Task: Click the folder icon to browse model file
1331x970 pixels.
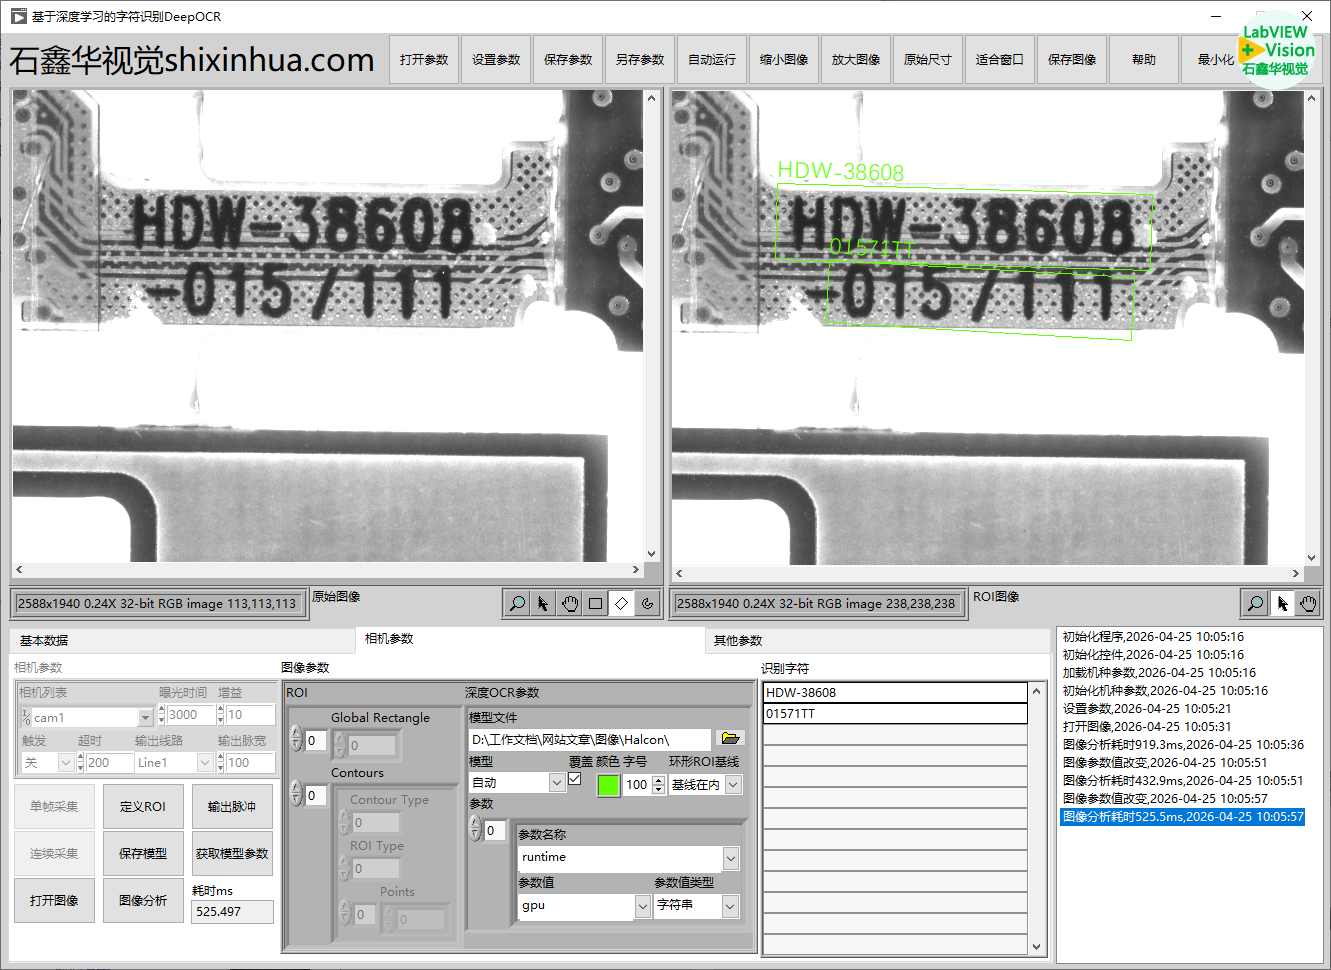Action: [730, 739]
